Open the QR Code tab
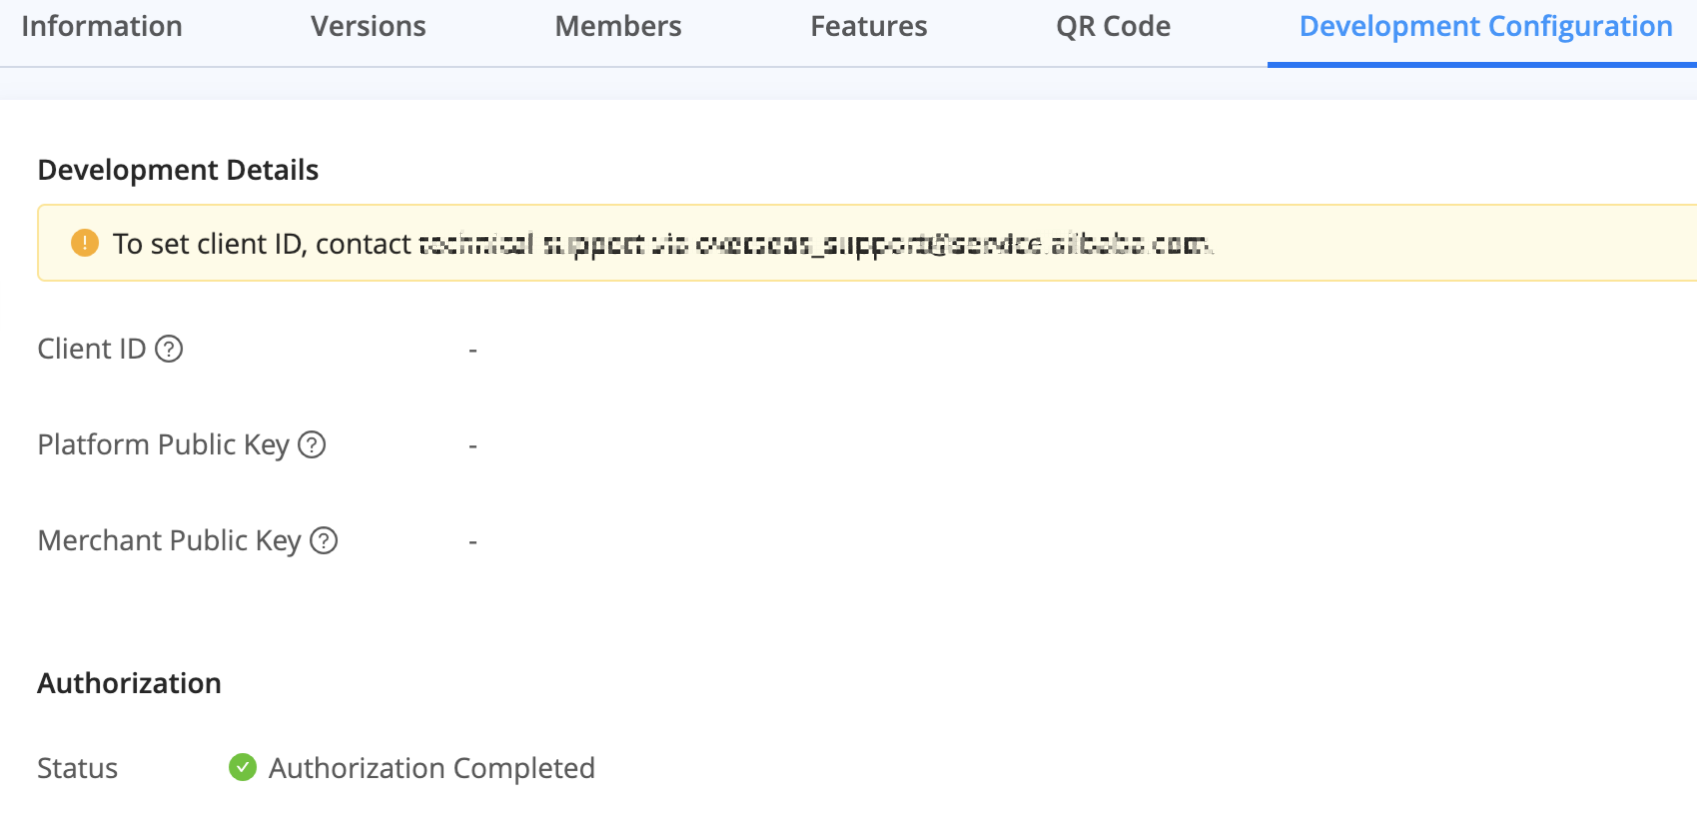The height and width of the screenshot is (818, 1697). coord(1113,27)
